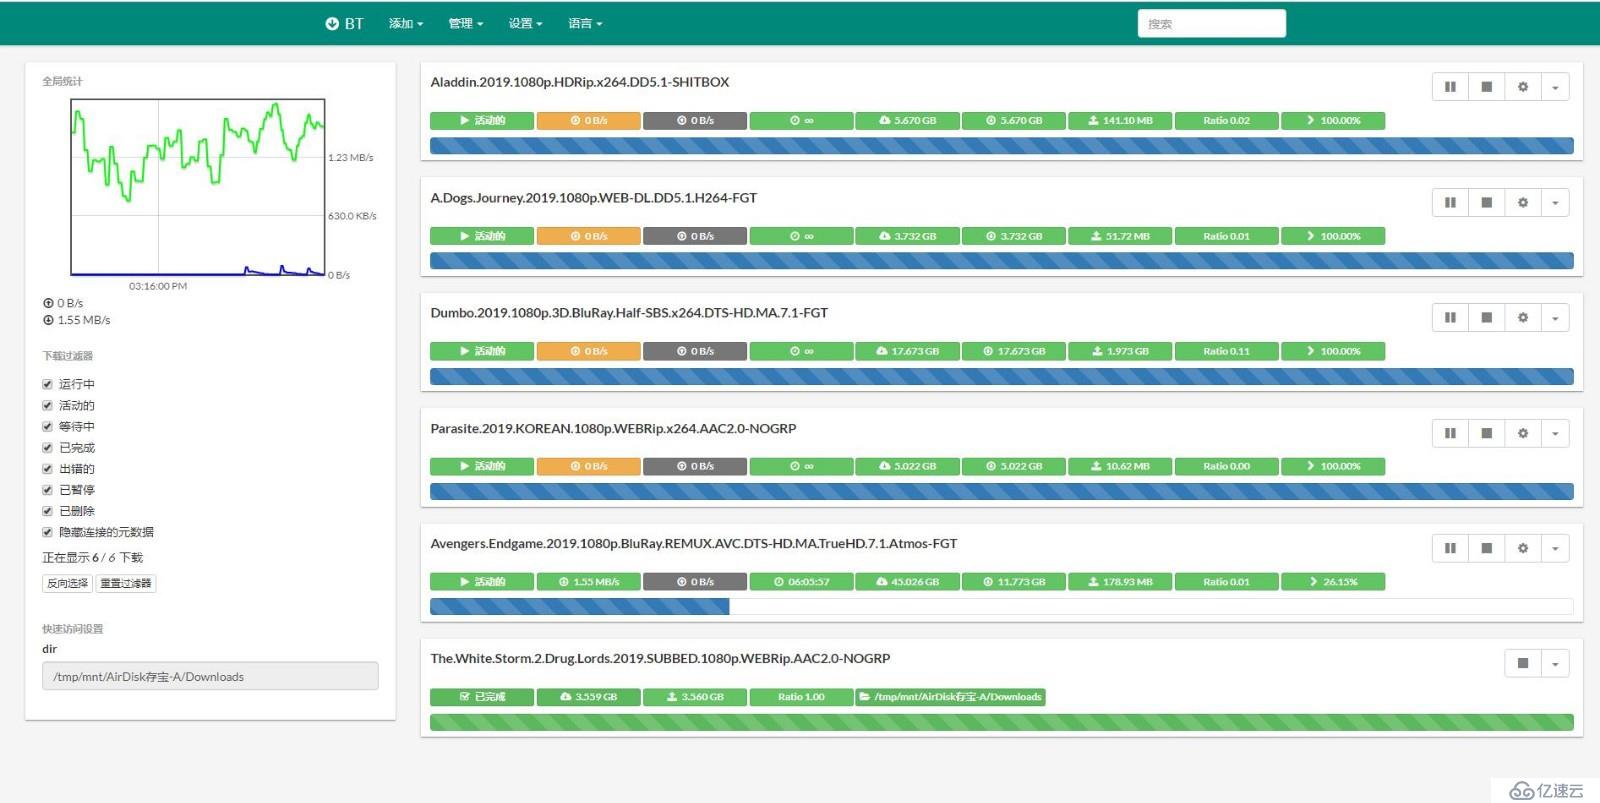Image resolution: width=1600 pixels, height=803 pixels.
Task: Stop the White.Storm.2 completed download
Action: pos(1523,663)
